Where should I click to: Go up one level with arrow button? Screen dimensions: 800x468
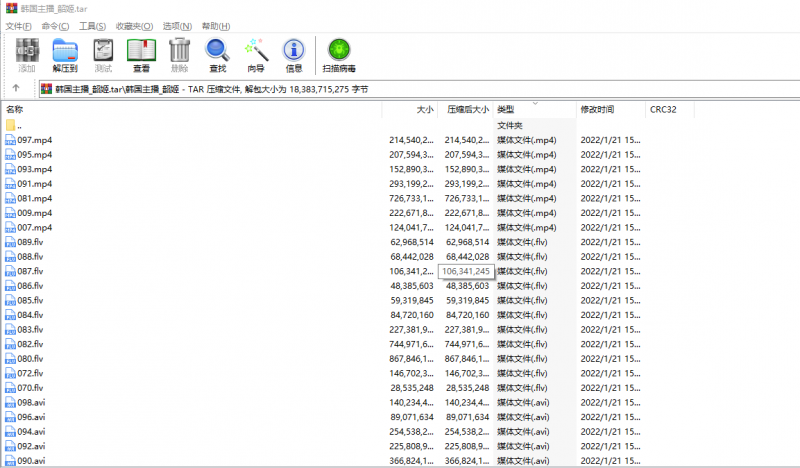16,89
